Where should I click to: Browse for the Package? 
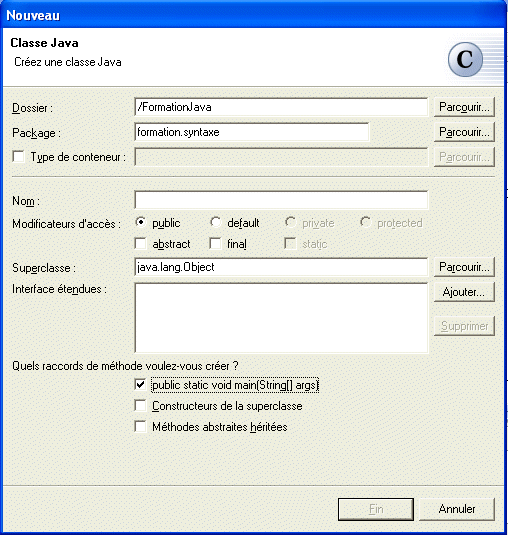point(464,132)
